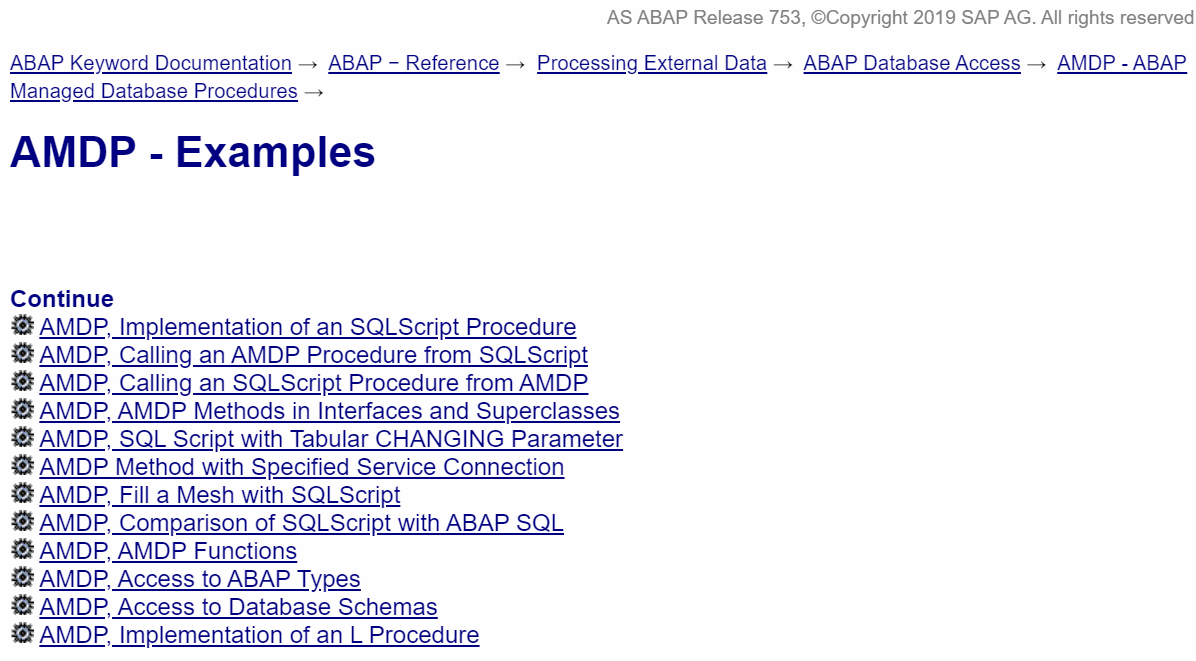1196x661 pixels.
Task: Click gear icon next to Fill a Mesh
Action: click(22, 494)
